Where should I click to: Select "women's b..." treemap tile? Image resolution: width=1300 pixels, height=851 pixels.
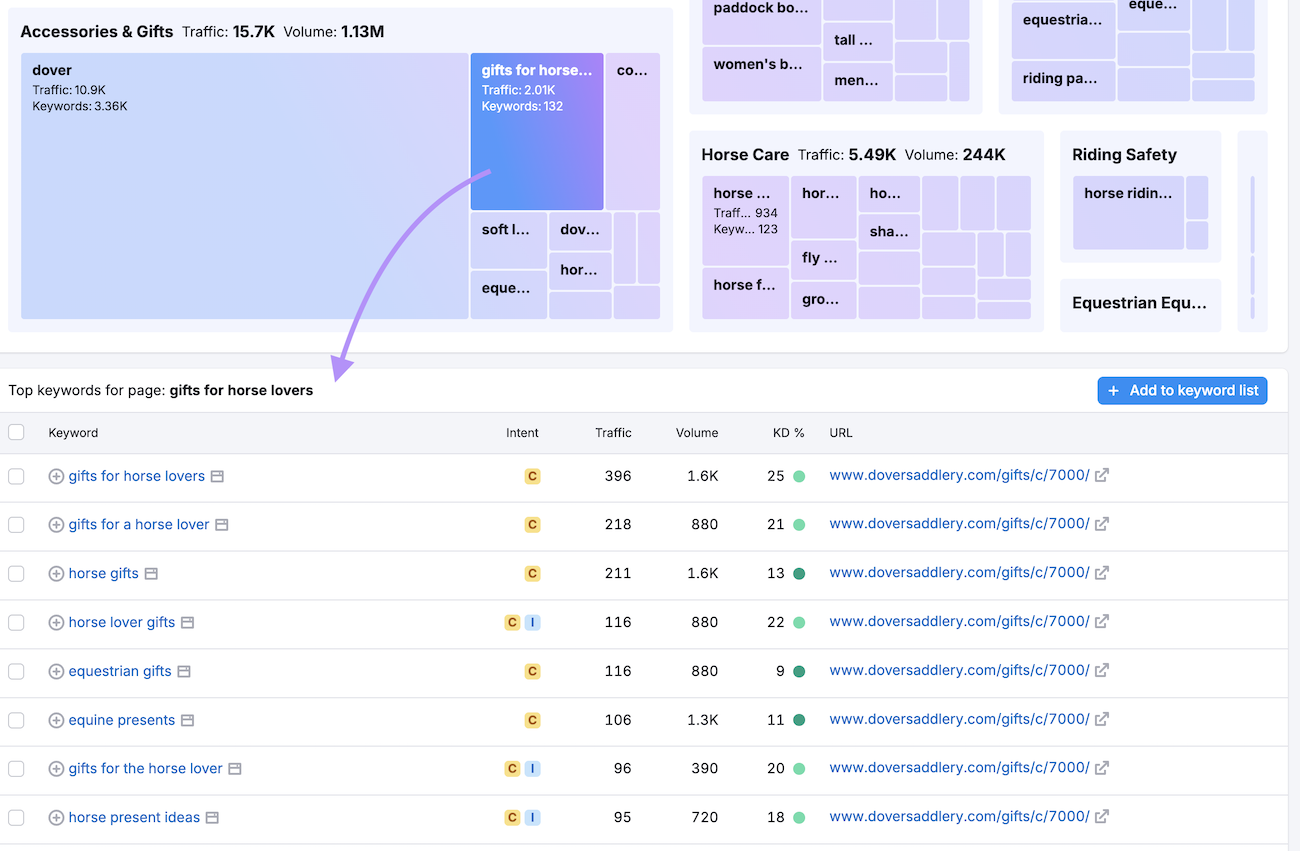tap(761, 74)
